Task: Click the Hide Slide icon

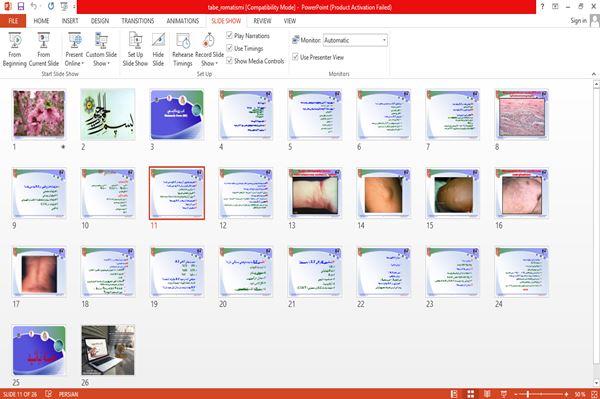Action: [x=158, y=50]
